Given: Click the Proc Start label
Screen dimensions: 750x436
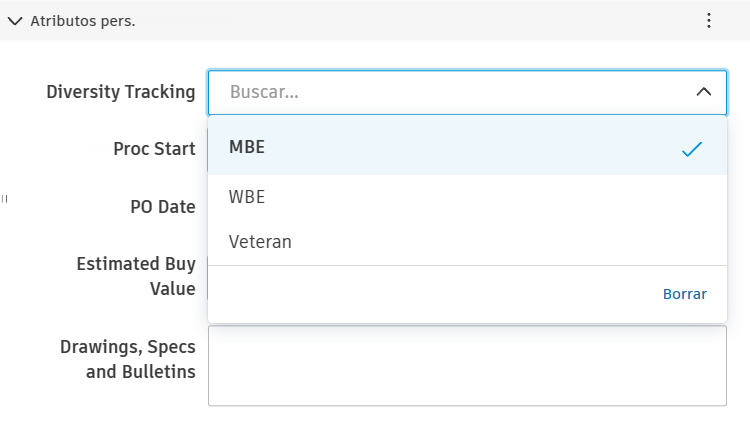Looking at the screenshot, I should pos(154,149).
